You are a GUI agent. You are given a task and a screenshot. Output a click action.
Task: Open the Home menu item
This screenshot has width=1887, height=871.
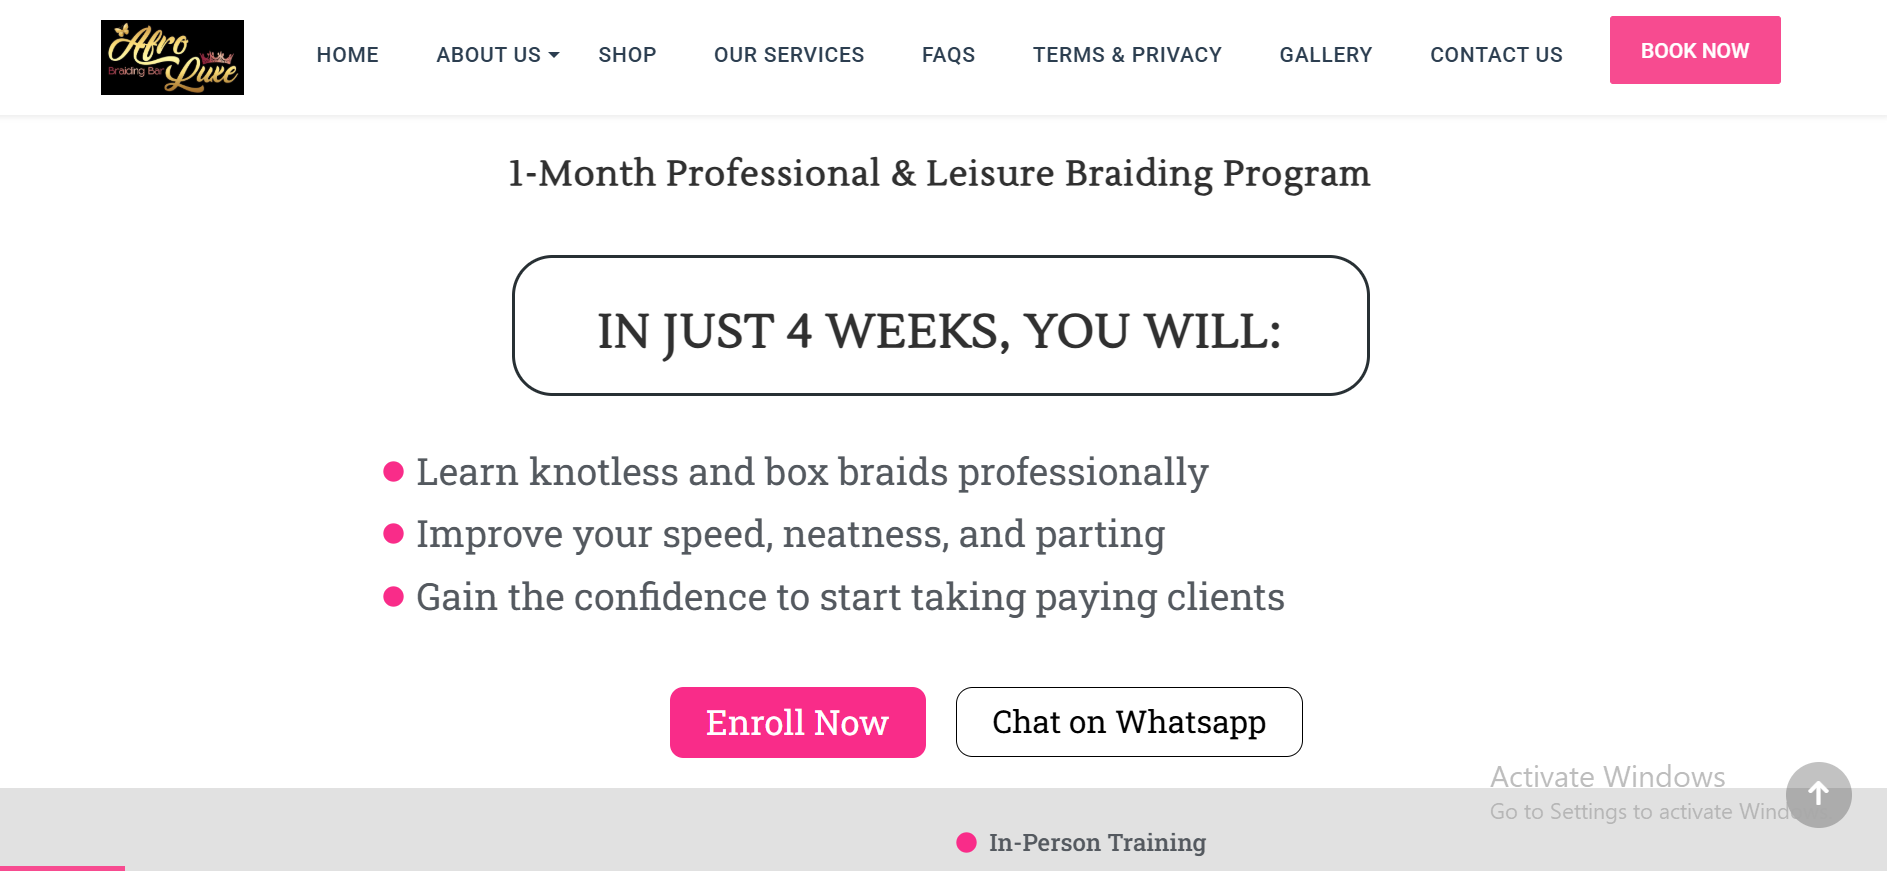[347, 55]
